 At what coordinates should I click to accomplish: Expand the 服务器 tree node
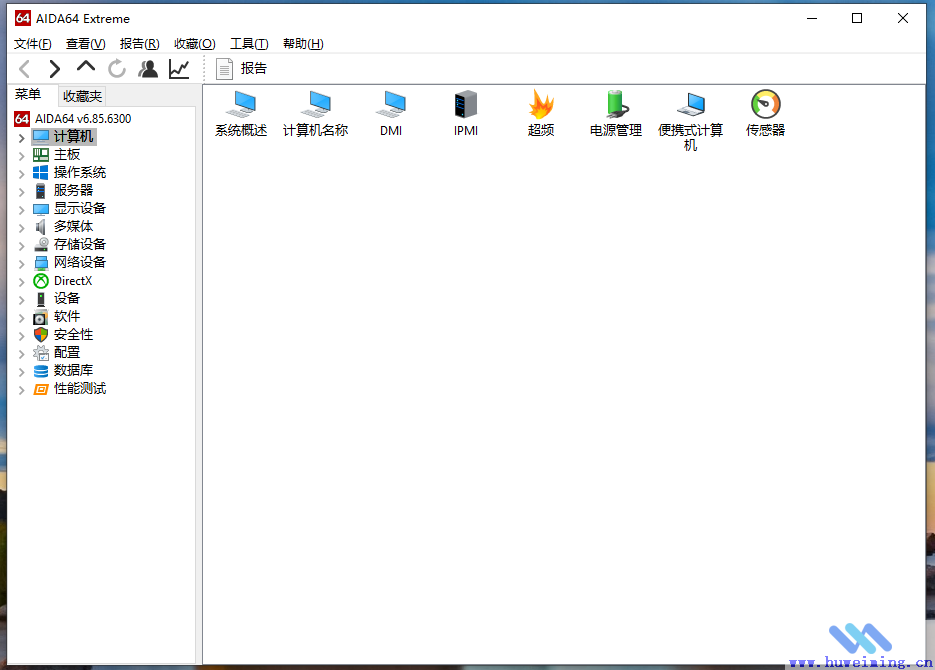tap(21, 191)
